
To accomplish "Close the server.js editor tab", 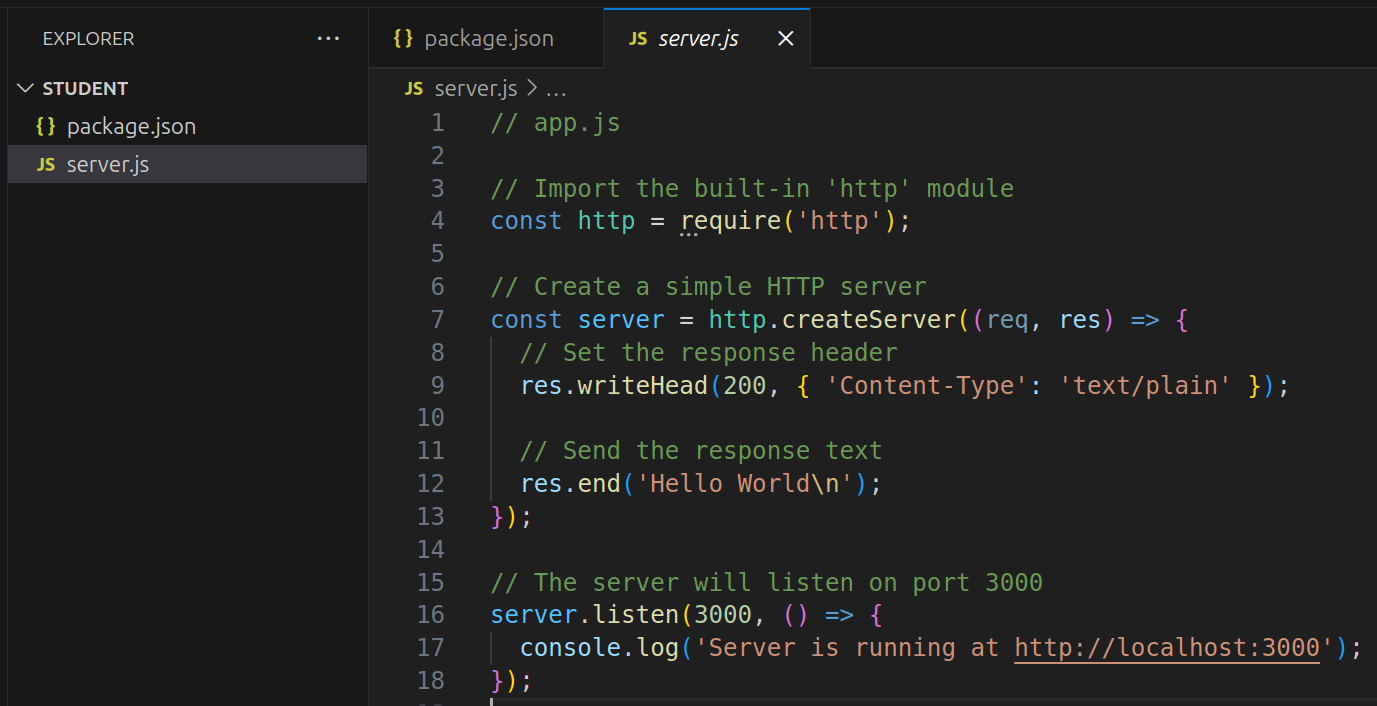I will 786,39.
